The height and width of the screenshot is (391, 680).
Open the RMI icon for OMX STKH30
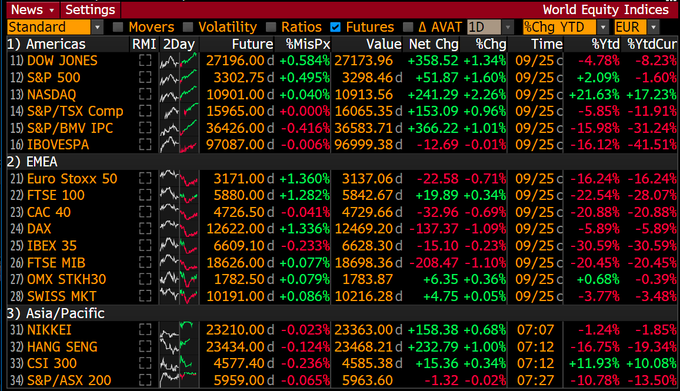[x=145, y=280]
